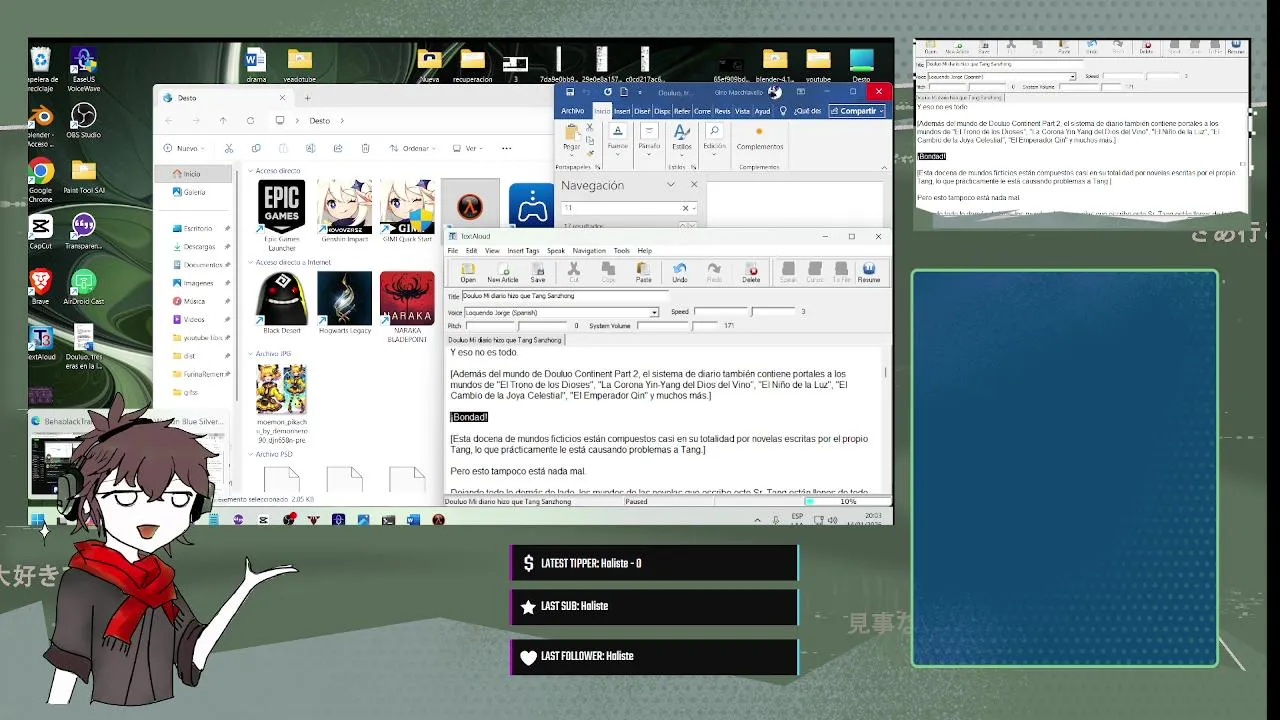
Task: Select Descargas in File Explorer sidebar
Action: (199, 247)
